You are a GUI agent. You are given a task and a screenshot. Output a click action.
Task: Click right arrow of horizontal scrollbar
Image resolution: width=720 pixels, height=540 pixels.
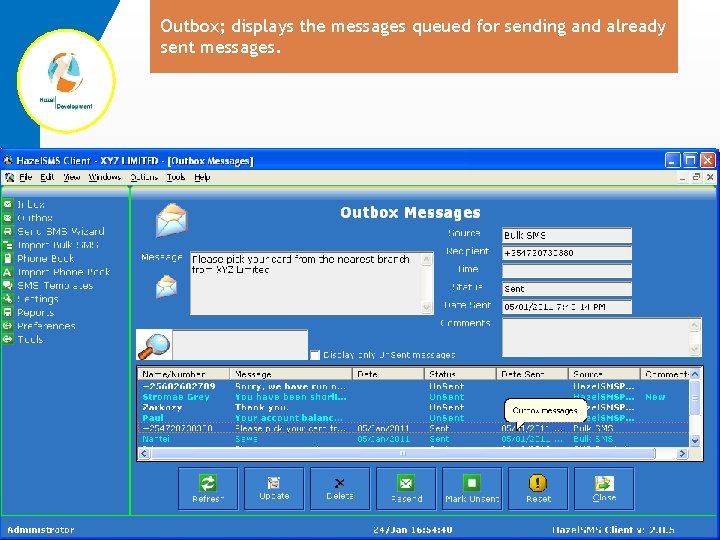pyautogui.click(x=682, y=454)
